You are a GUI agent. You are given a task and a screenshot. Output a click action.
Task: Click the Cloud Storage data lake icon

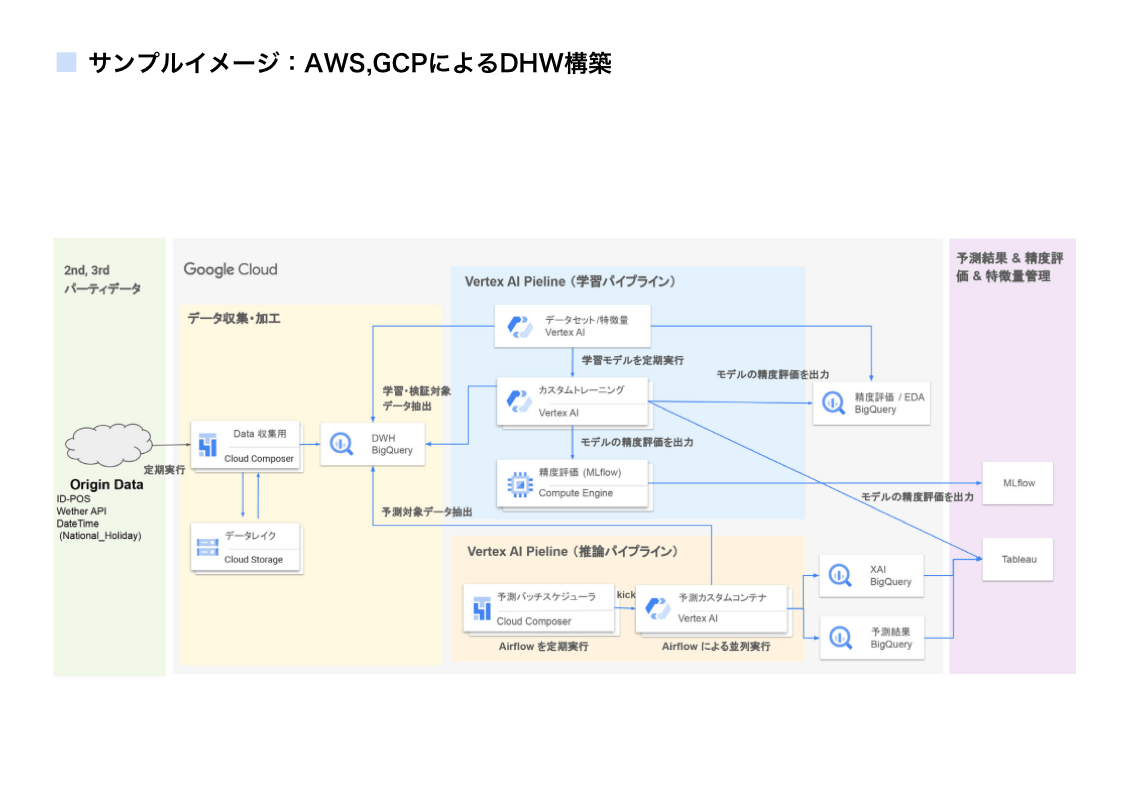pyautogui.click(x=208, y=547)
